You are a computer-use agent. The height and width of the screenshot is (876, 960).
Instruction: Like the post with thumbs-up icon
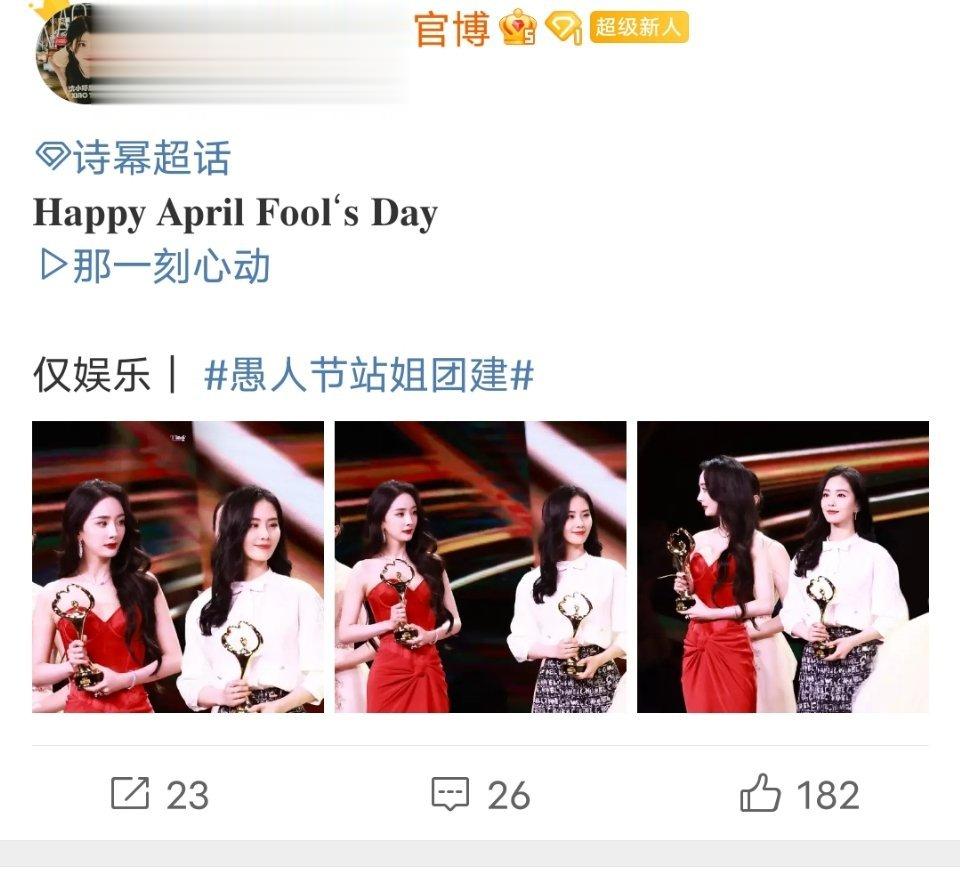[760, 793]
